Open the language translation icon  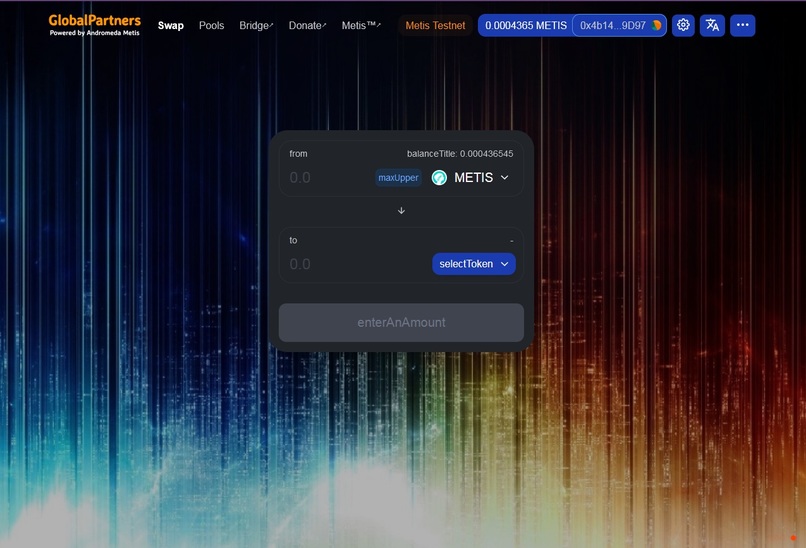[712, 25]
